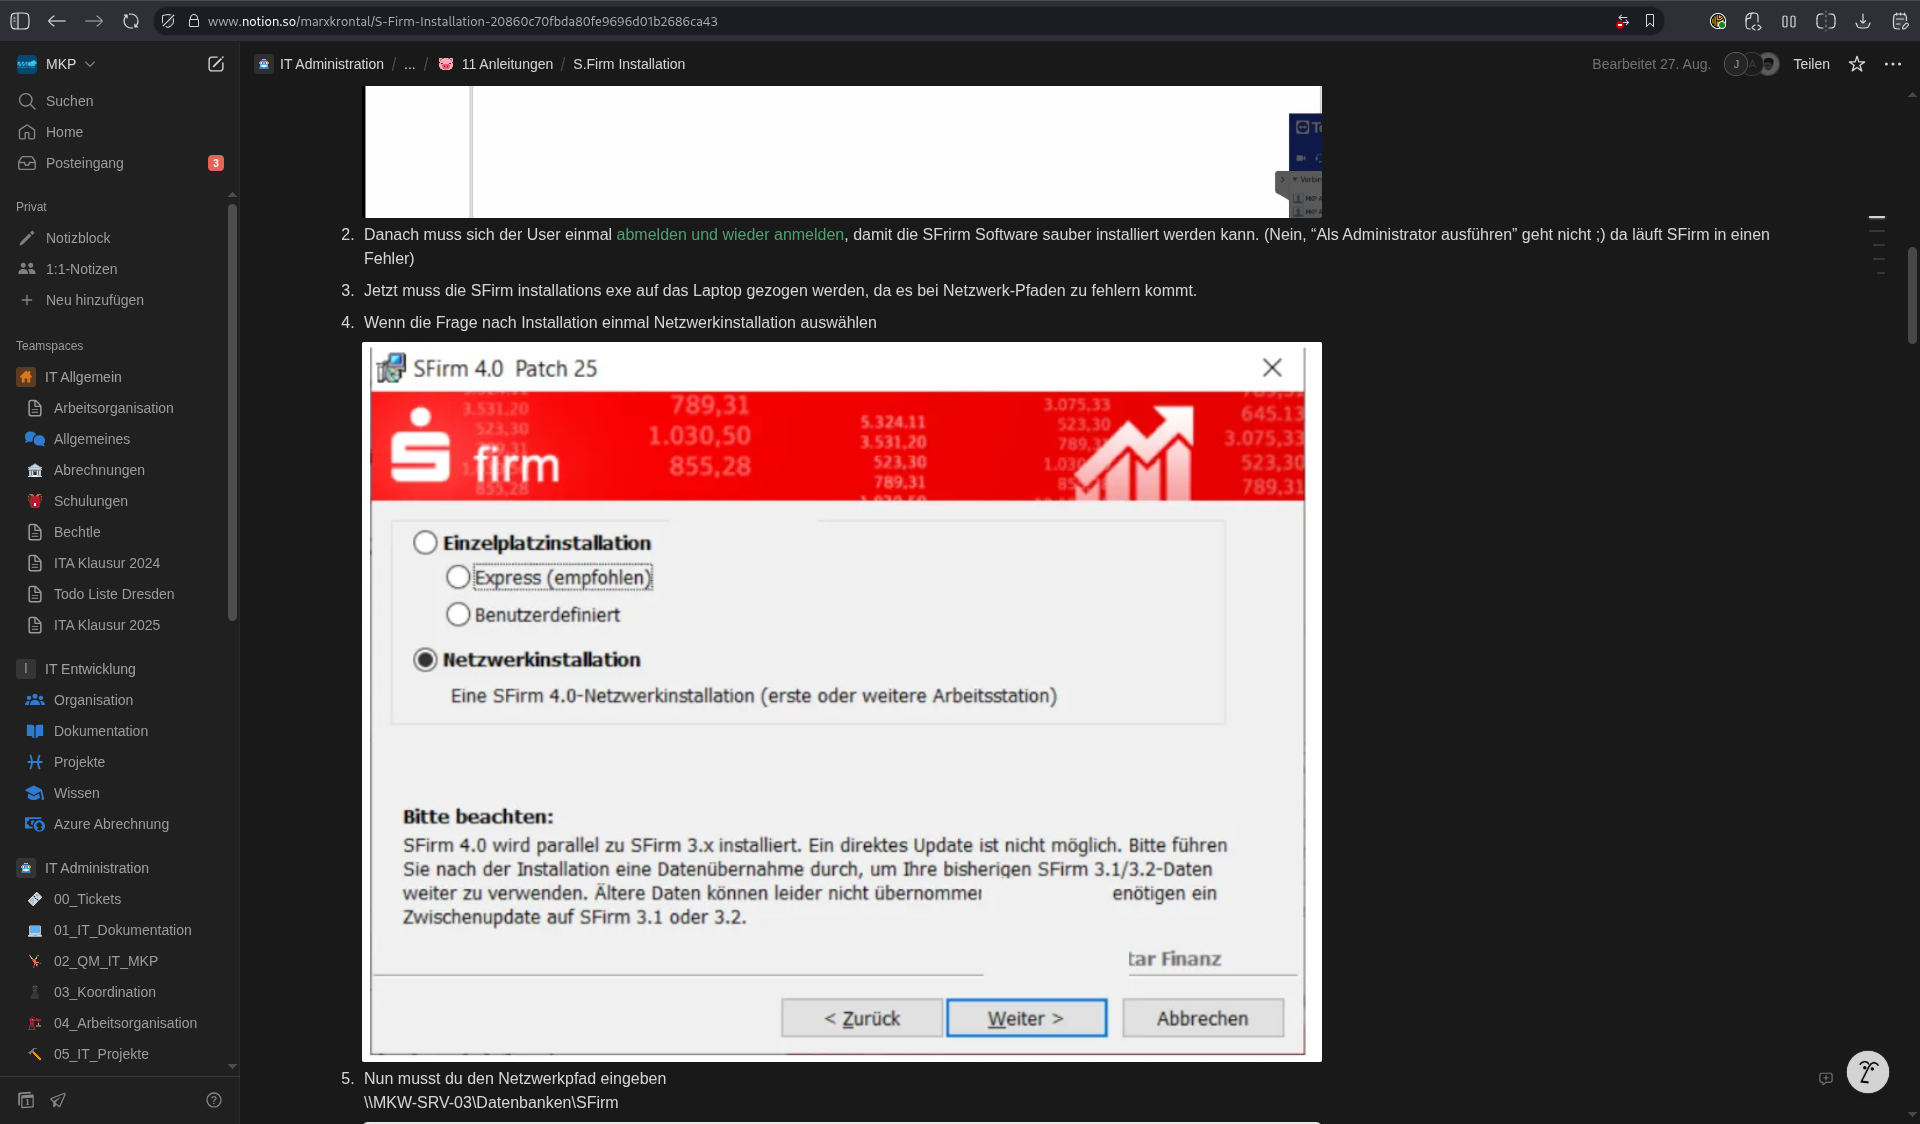This screenshot has height=1124, width=1920.
Task: Star this page as favorite
Action: click(1857, 64)
